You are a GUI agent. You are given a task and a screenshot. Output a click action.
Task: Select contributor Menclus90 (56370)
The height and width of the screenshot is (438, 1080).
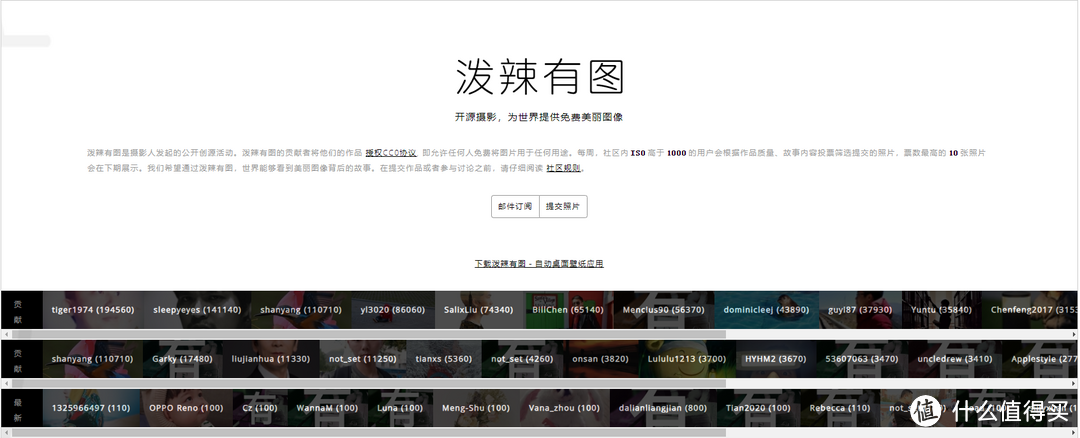coord(663,310)
